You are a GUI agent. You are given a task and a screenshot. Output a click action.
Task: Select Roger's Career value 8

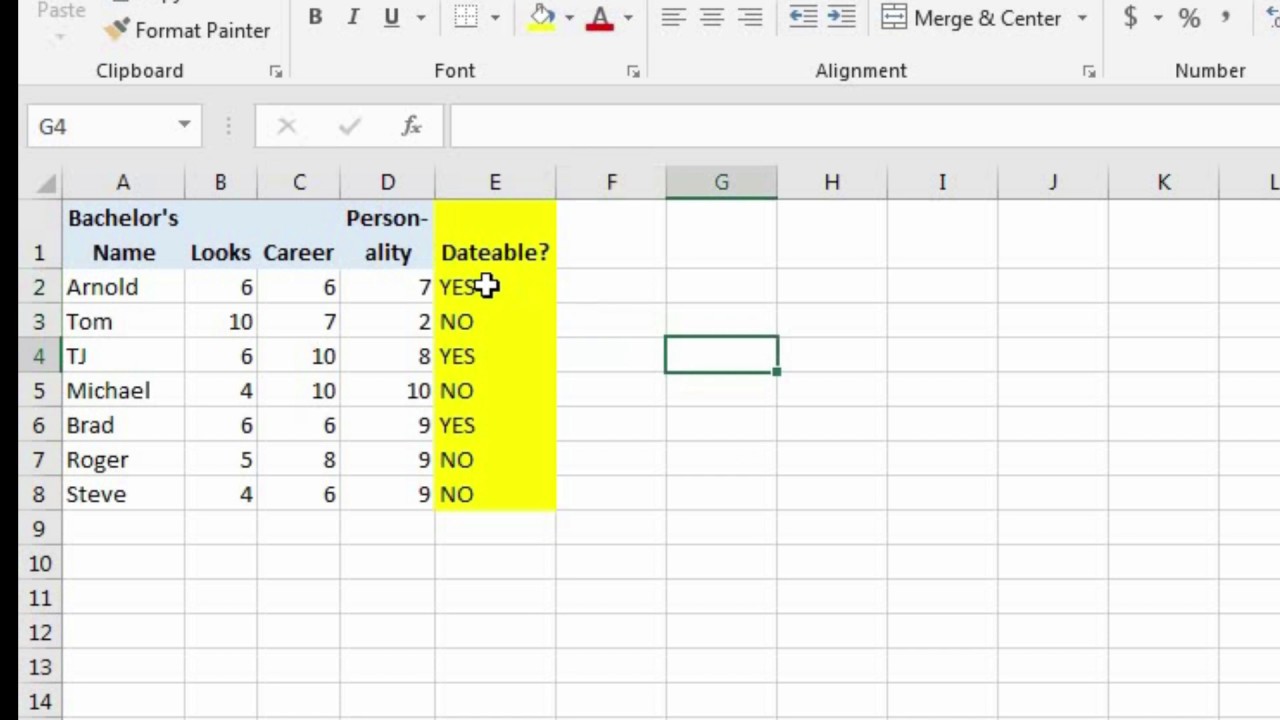pyautogui.click(x=298, y=460)
